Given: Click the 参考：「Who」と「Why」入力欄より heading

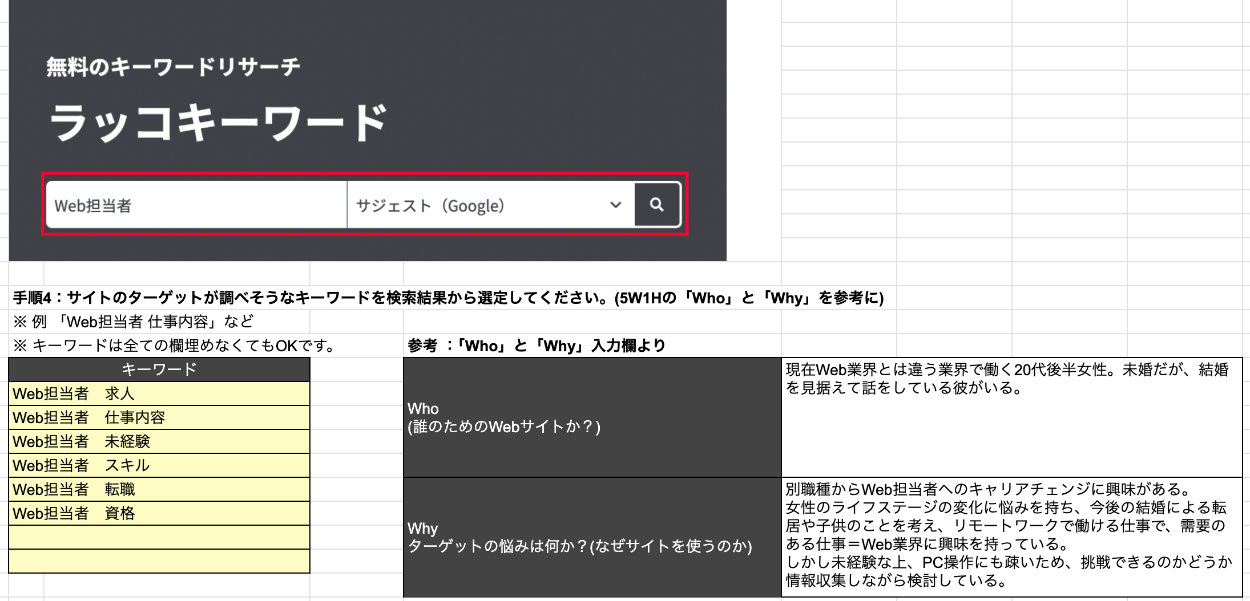Looking at the screenshot, I should click(x=537, y=346).
